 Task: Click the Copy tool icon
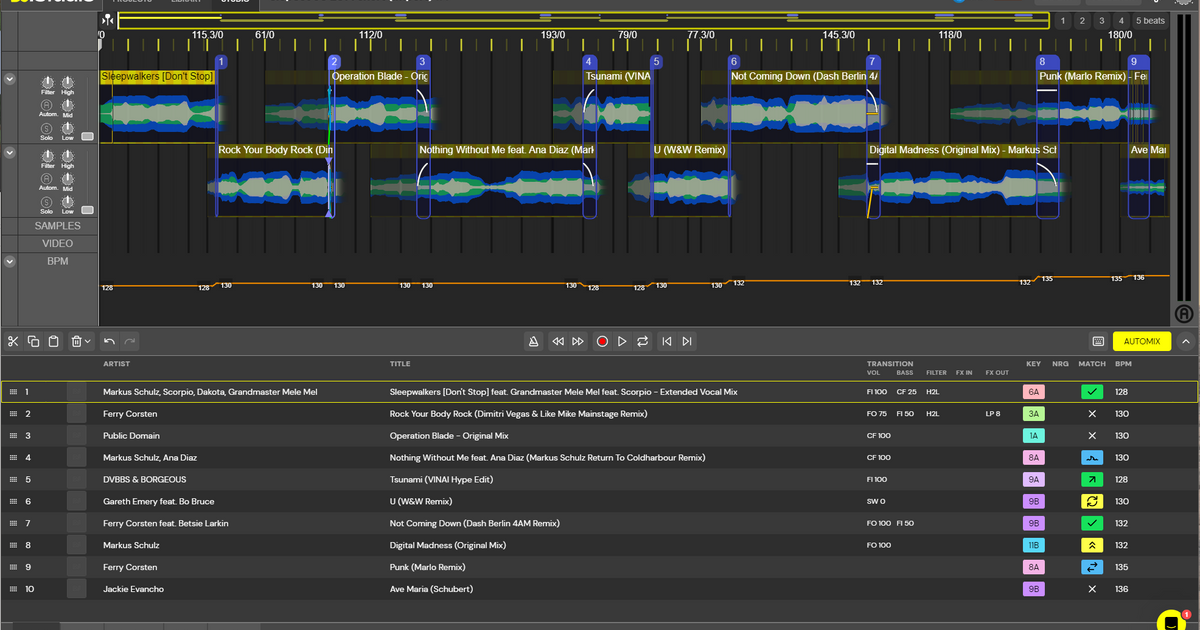(x=33, y=341)
